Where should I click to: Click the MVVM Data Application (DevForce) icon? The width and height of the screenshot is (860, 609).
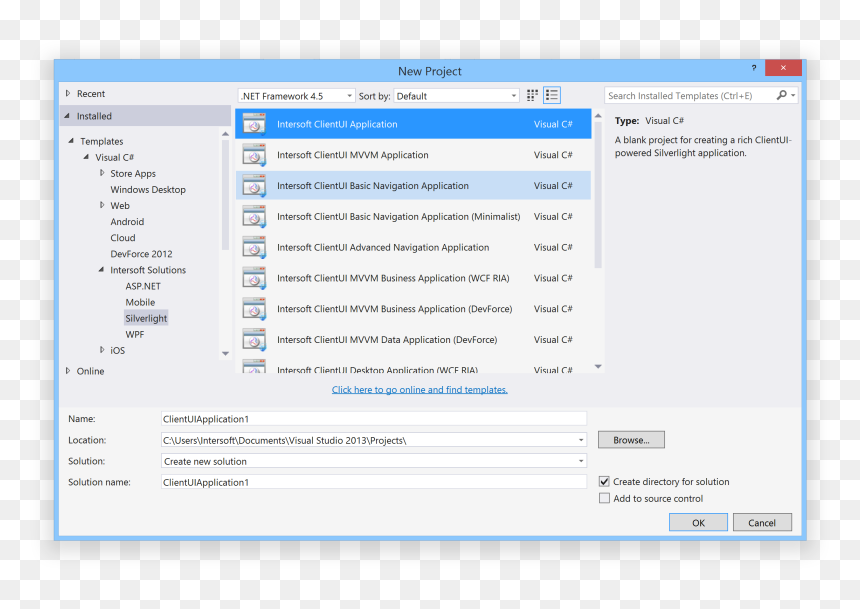coord(254,340)
